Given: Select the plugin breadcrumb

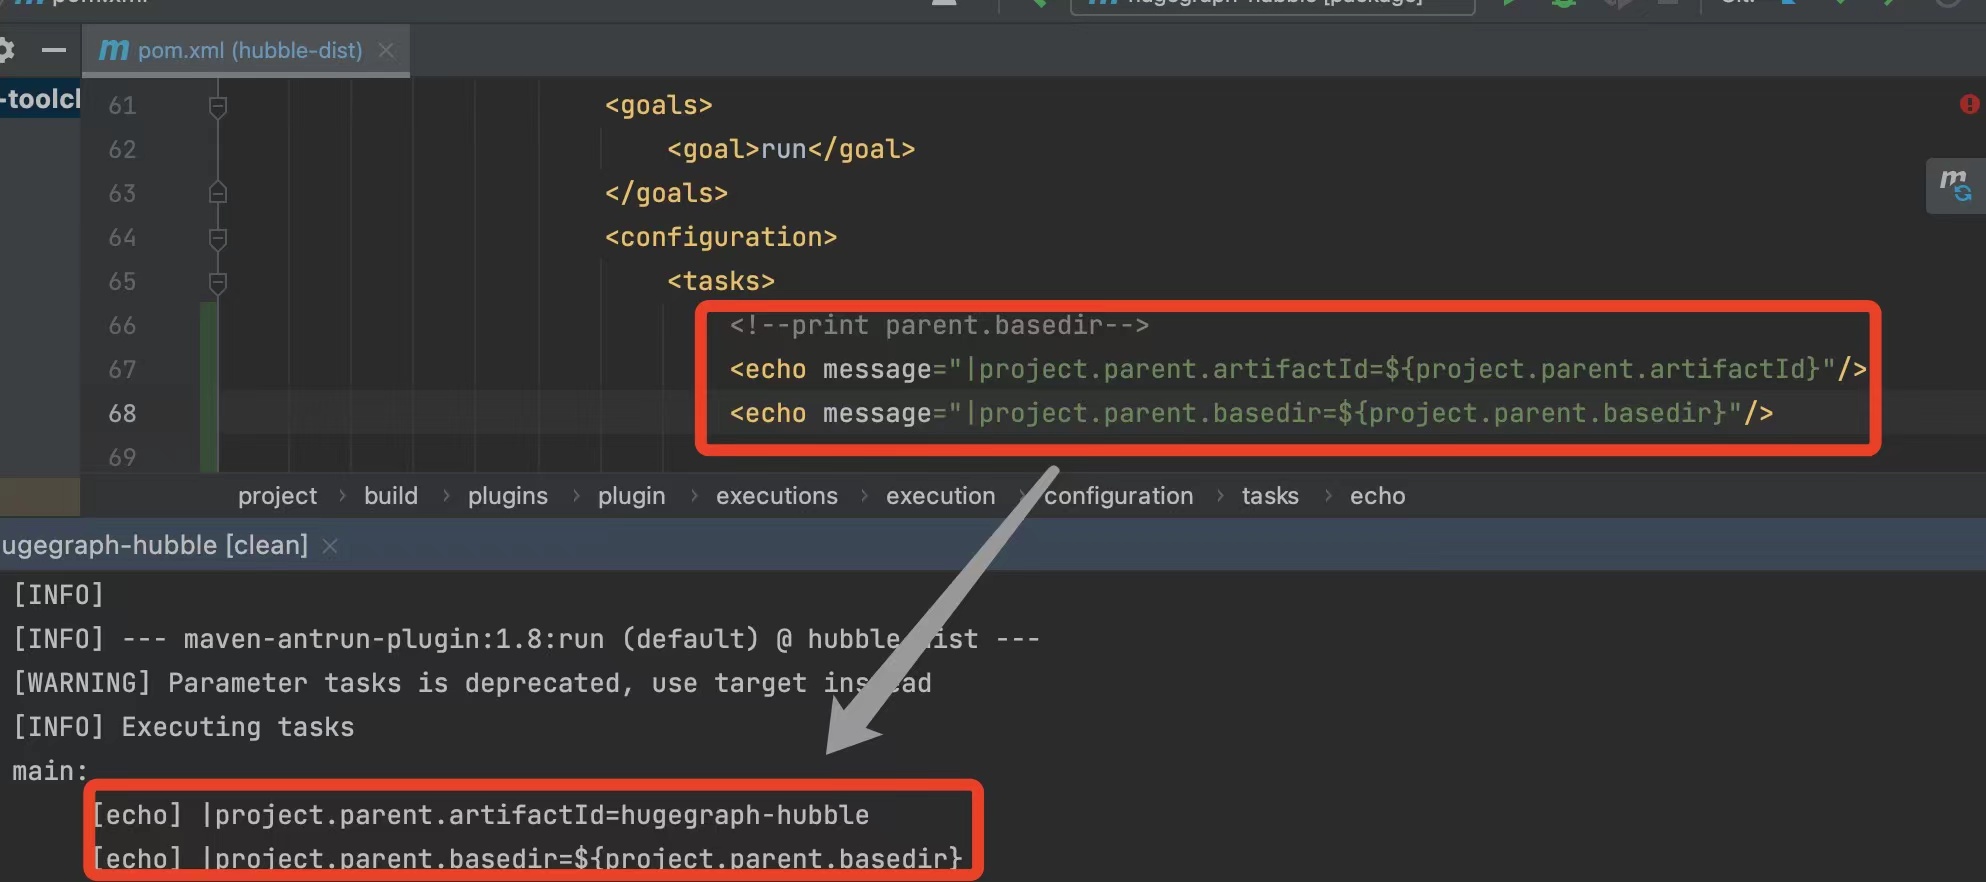Looking at the screenshot, I should click(631, 496).
